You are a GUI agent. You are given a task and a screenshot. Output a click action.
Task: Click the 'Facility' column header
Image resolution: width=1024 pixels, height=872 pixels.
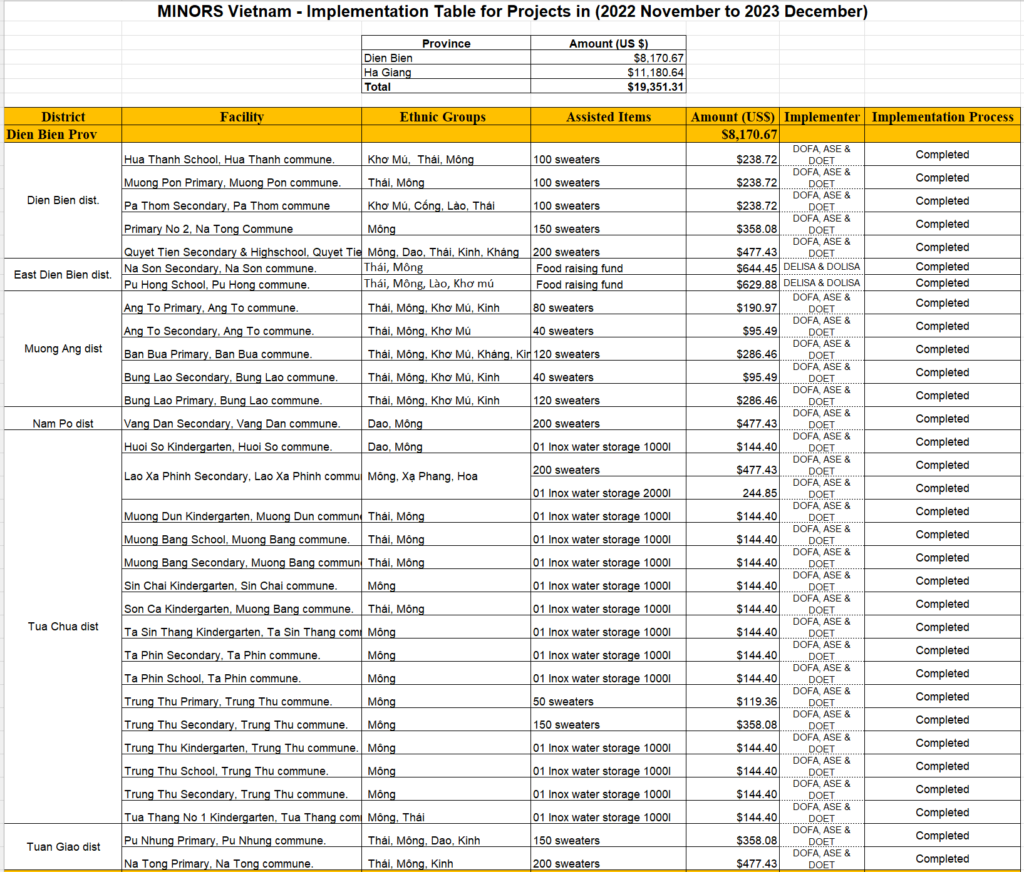[x=241, y=117]
